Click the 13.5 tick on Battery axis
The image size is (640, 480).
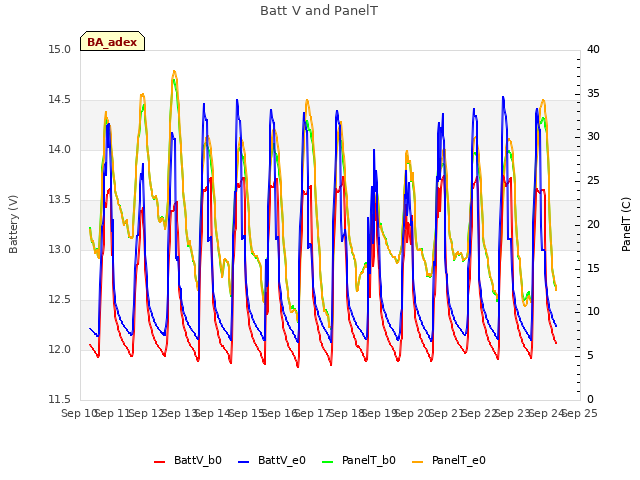60,200
